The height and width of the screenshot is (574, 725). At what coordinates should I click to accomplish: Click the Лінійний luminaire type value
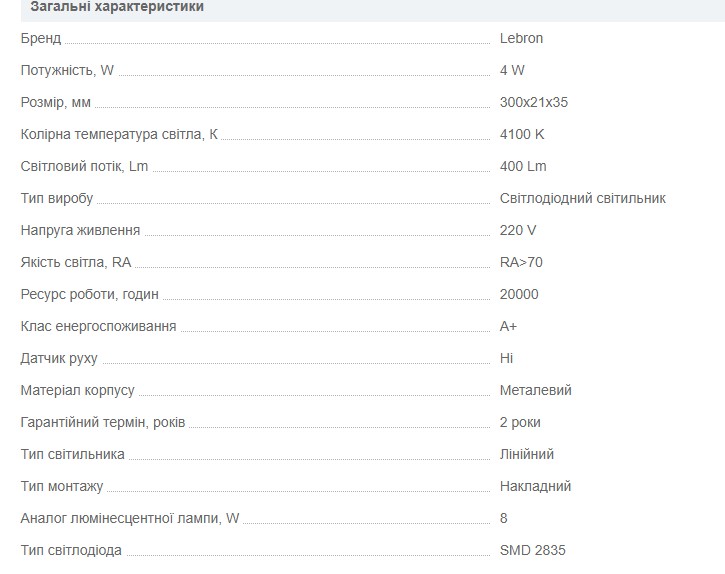pos(527,454)
